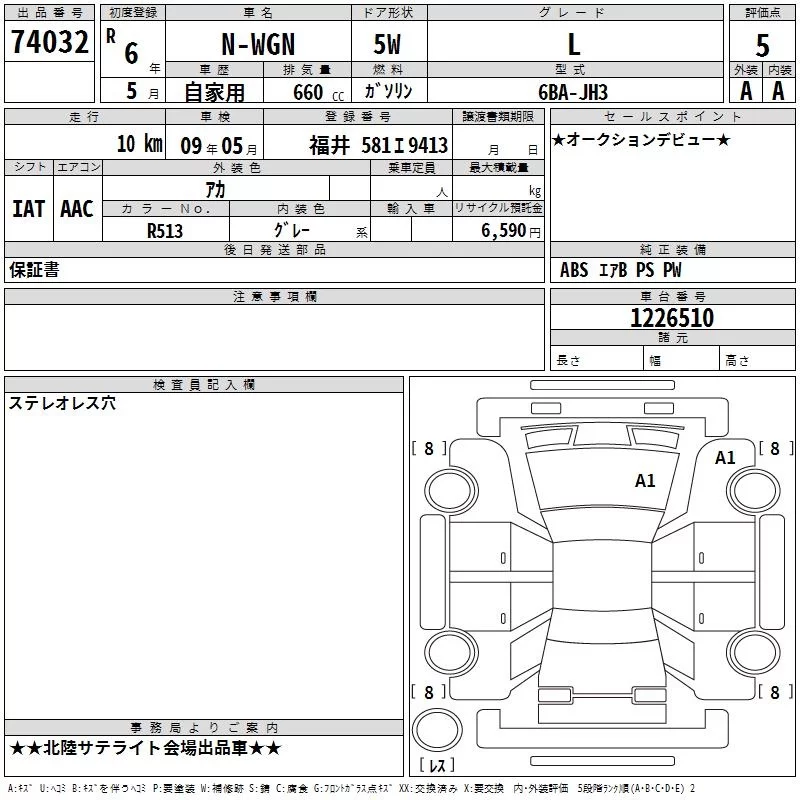This screenshot has width=800, height=800.
Task: Select the 諸元 header
Action: coord(672,337)
